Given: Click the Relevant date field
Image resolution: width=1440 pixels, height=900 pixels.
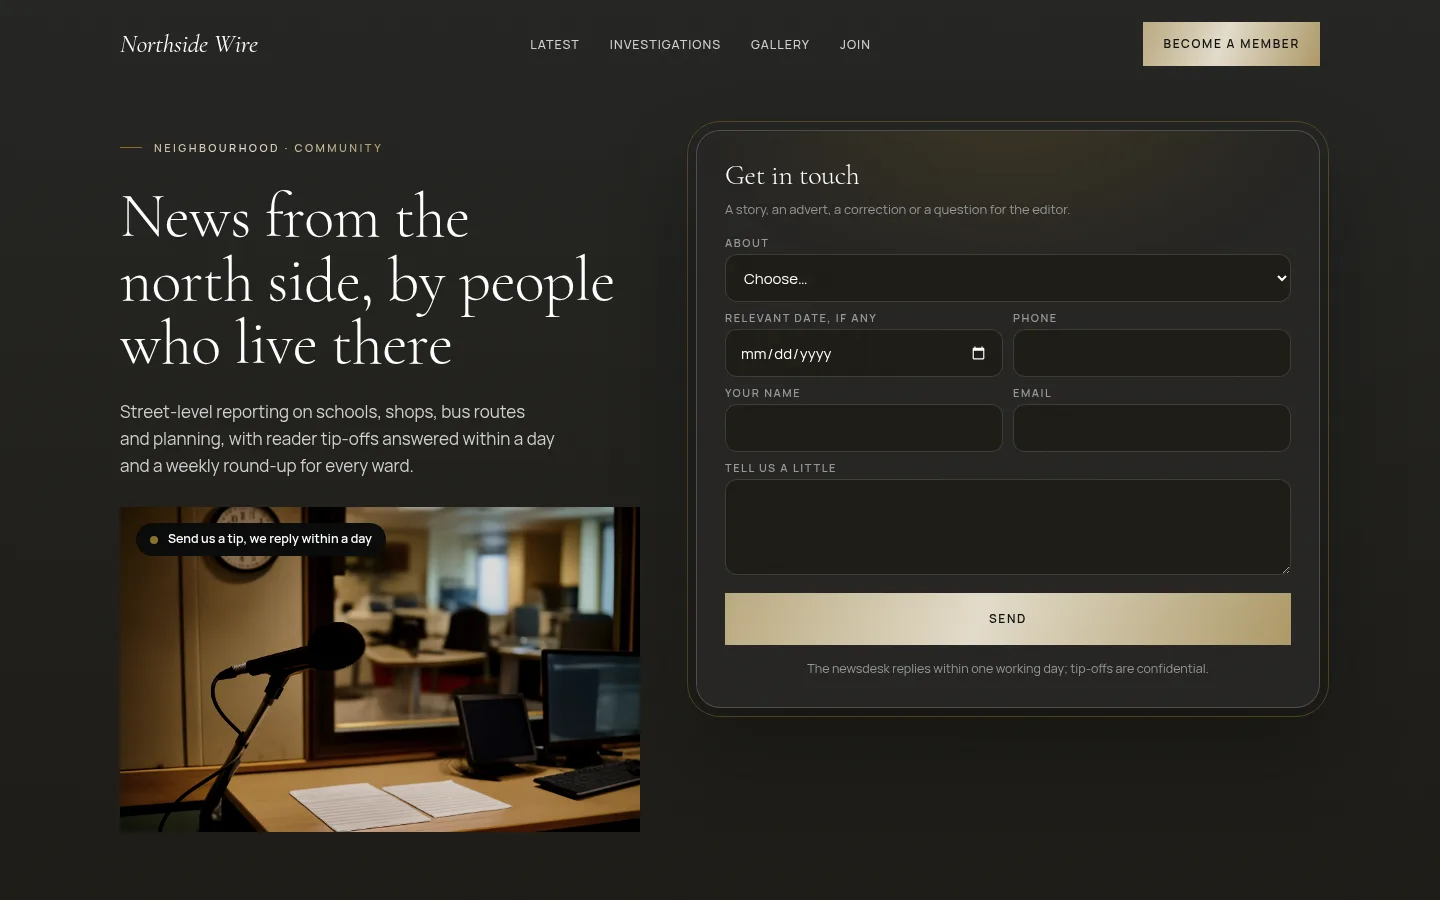Looking at the screenshot, I should [x=863, y=353].
